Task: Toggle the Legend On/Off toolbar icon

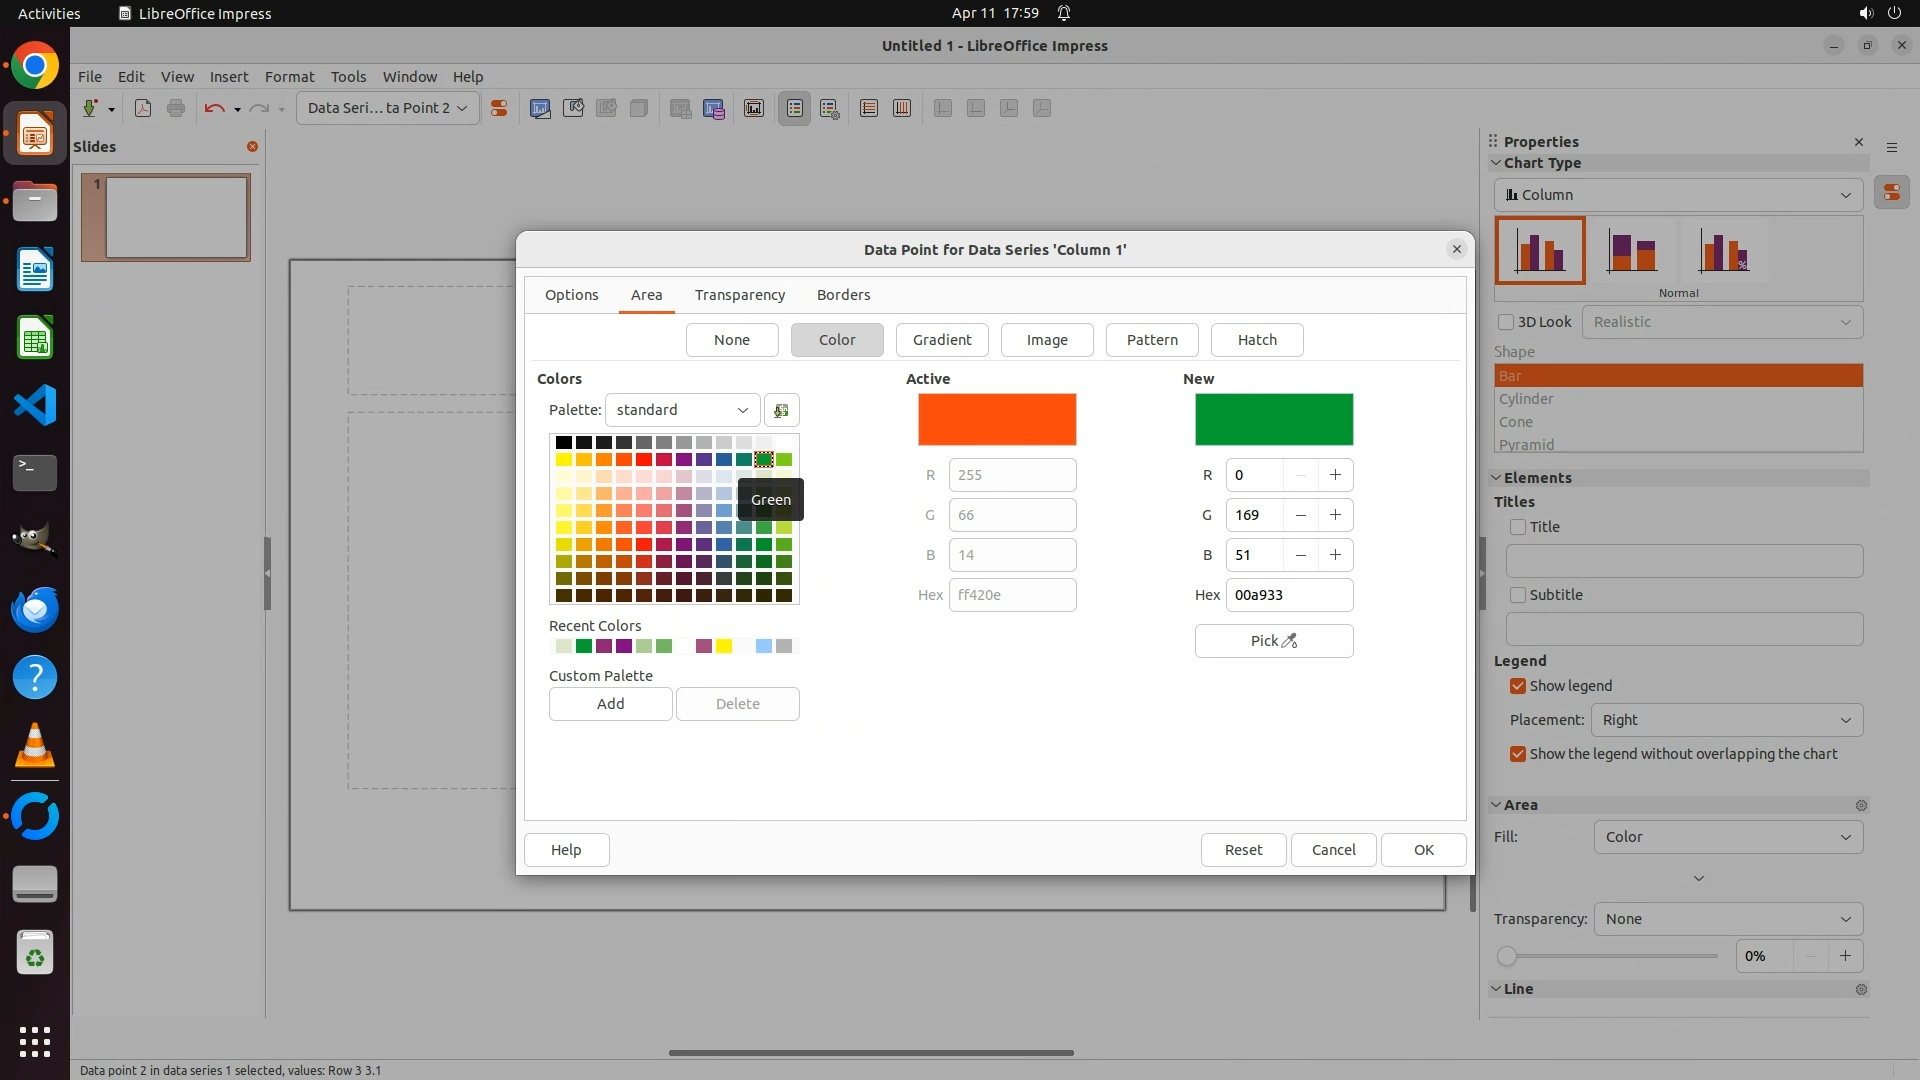Action: click(795, 108)
